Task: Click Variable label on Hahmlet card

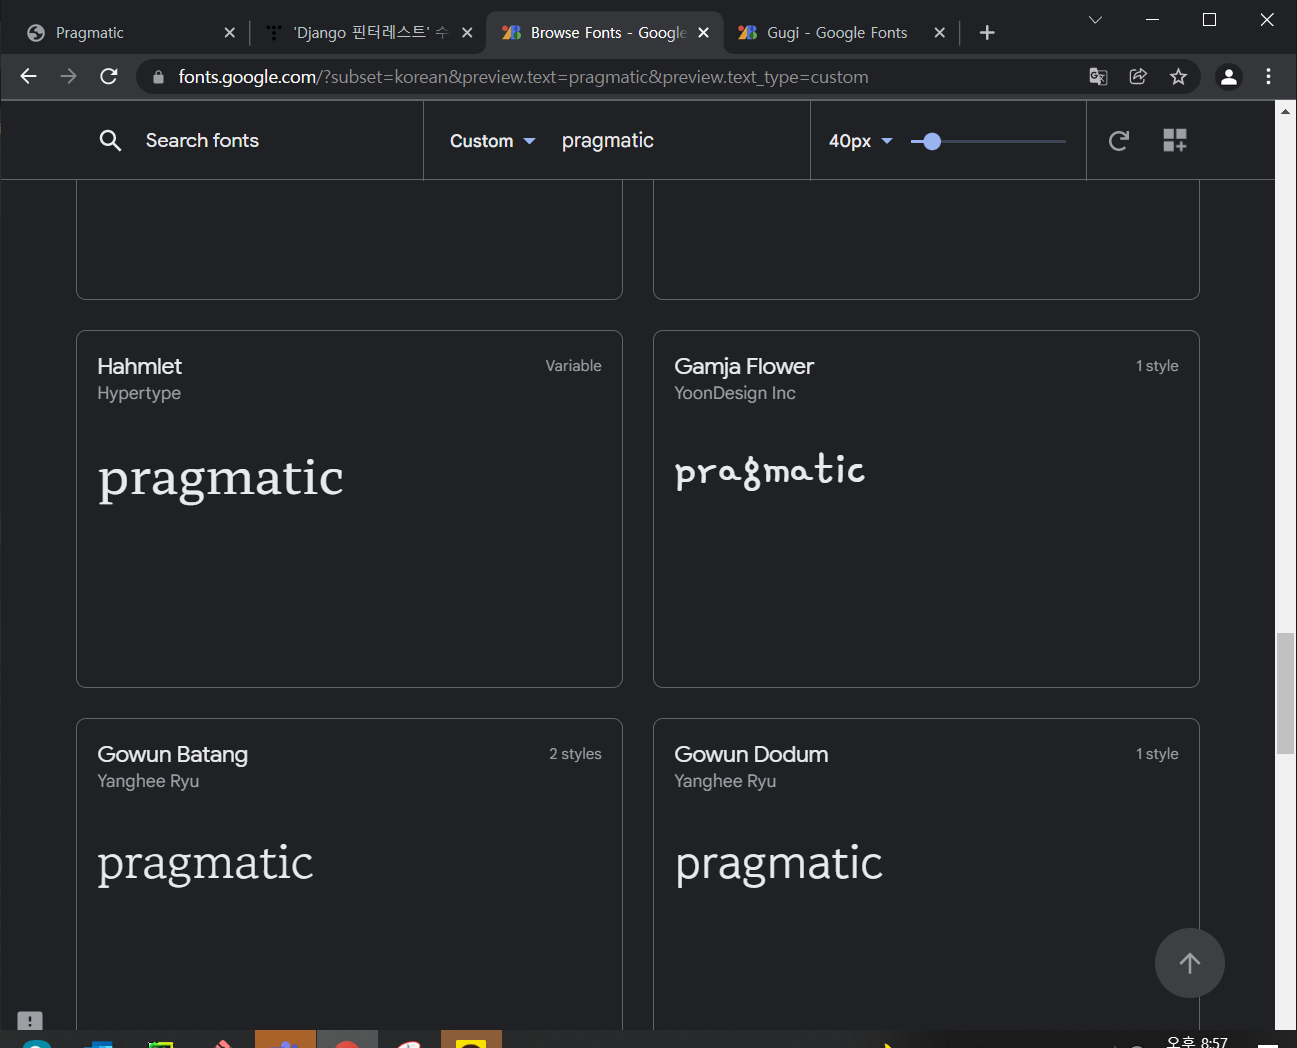Action: [574, 366]
